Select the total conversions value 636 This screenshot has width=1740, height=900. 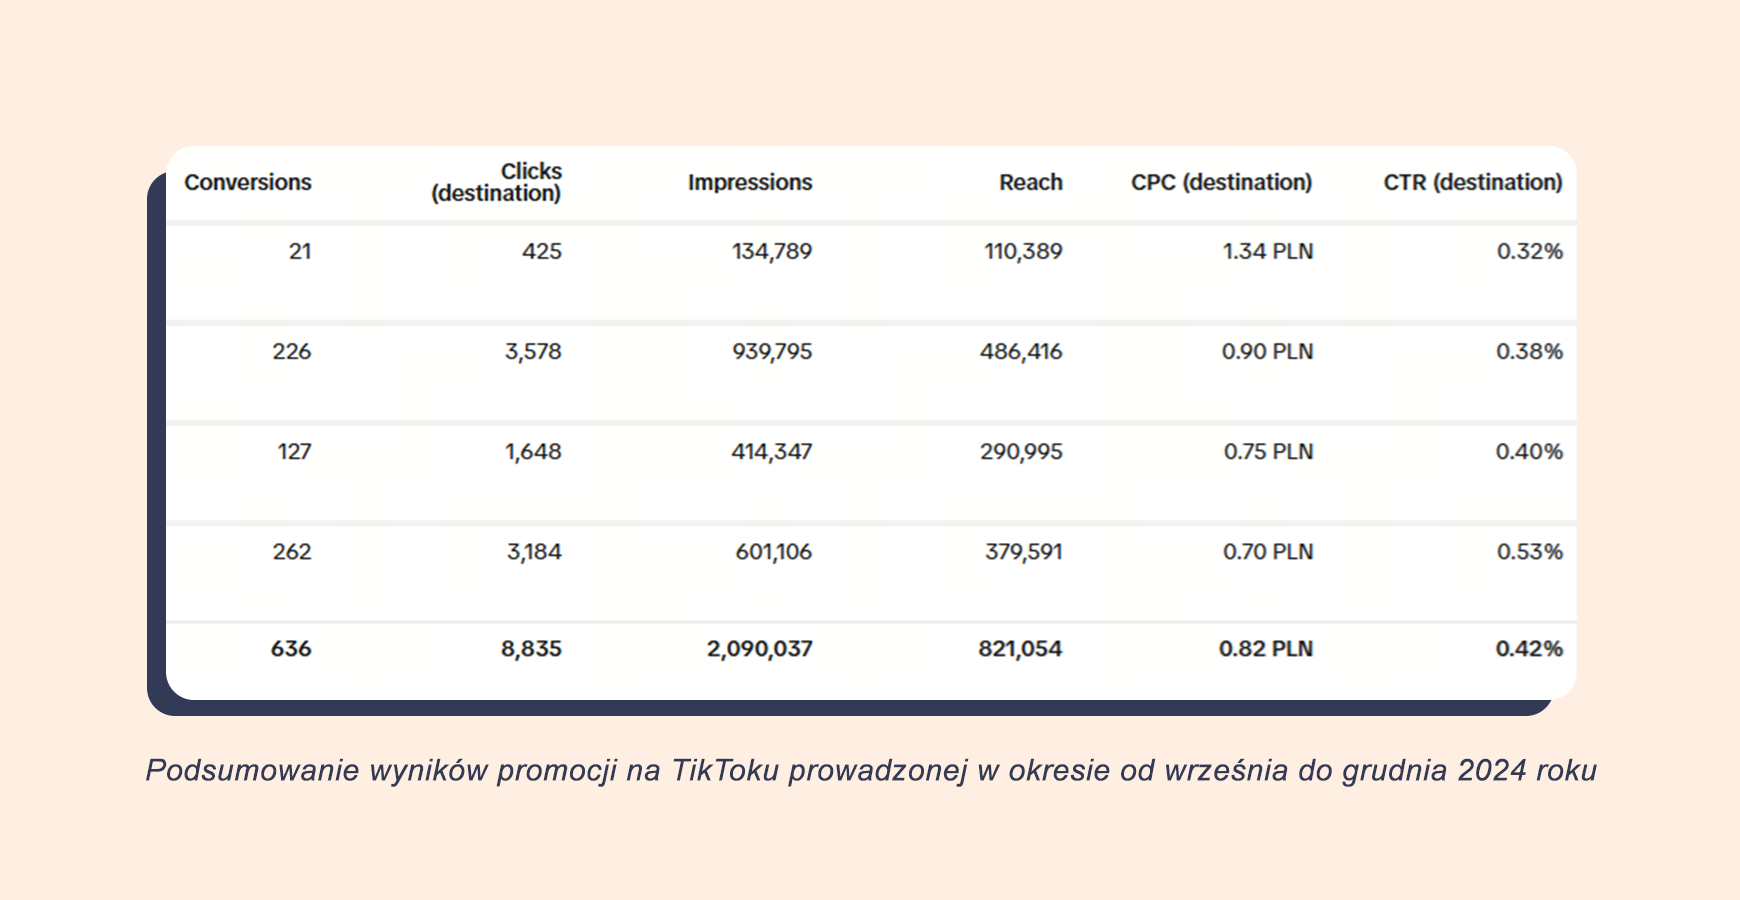[291, 649]
